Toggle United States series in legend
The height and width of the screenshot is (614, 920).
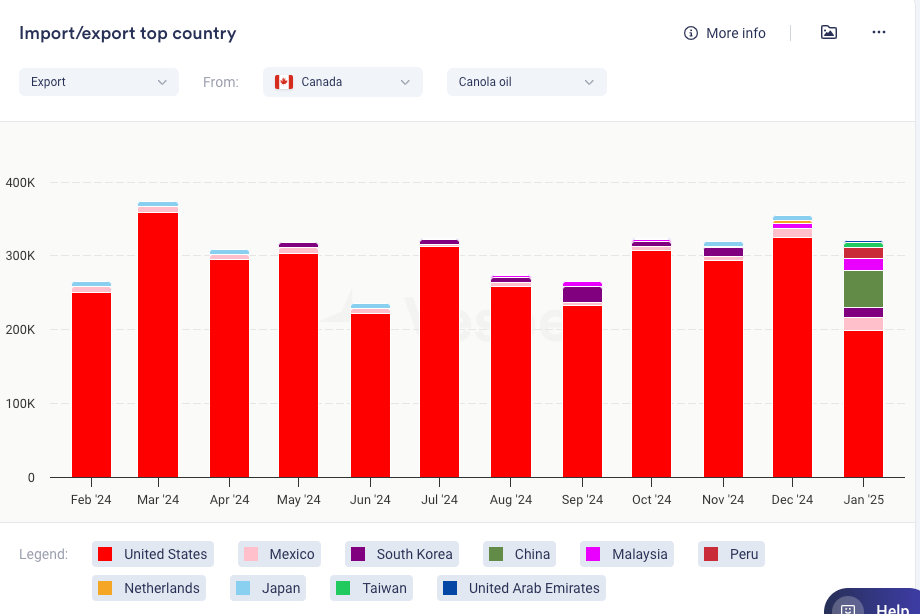coord(152,554)
